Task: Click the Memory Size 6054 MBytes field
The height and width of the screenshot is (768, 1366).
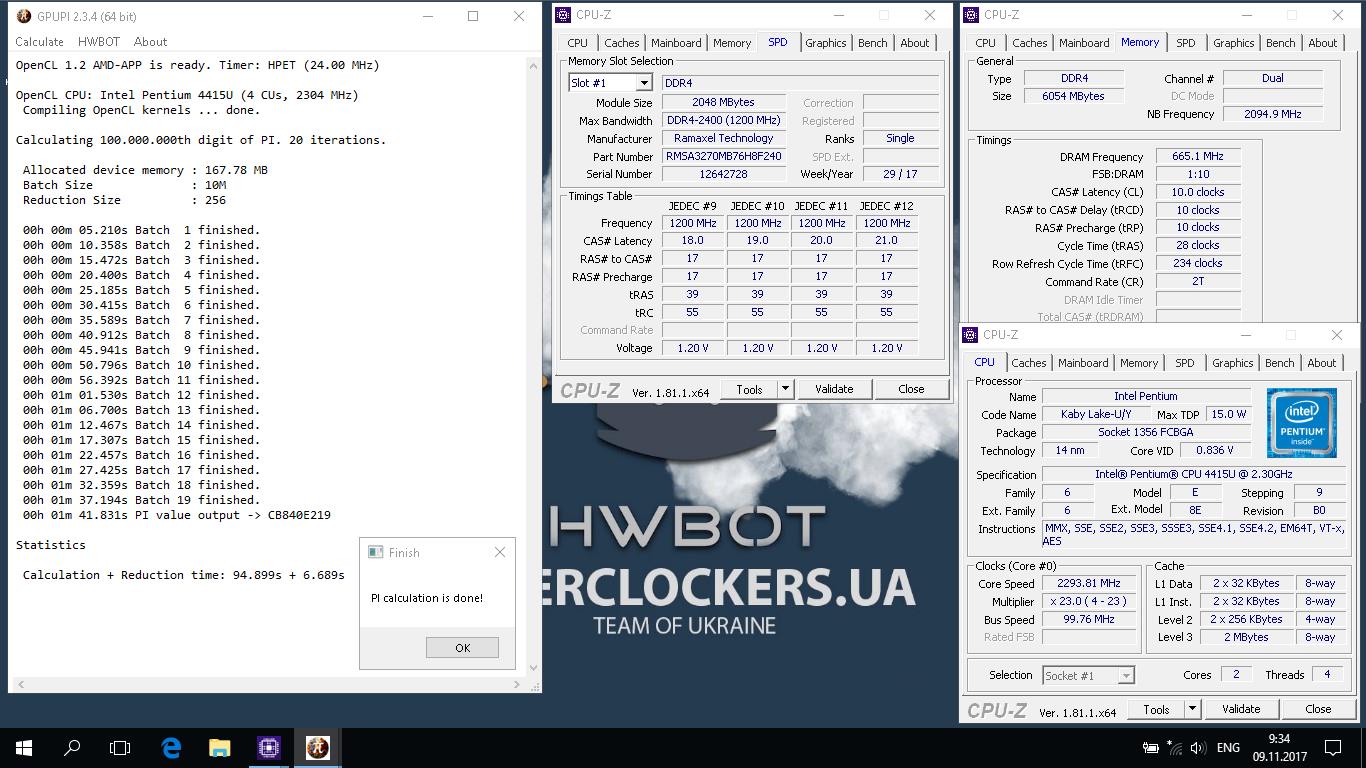Action: point(1073,96)
